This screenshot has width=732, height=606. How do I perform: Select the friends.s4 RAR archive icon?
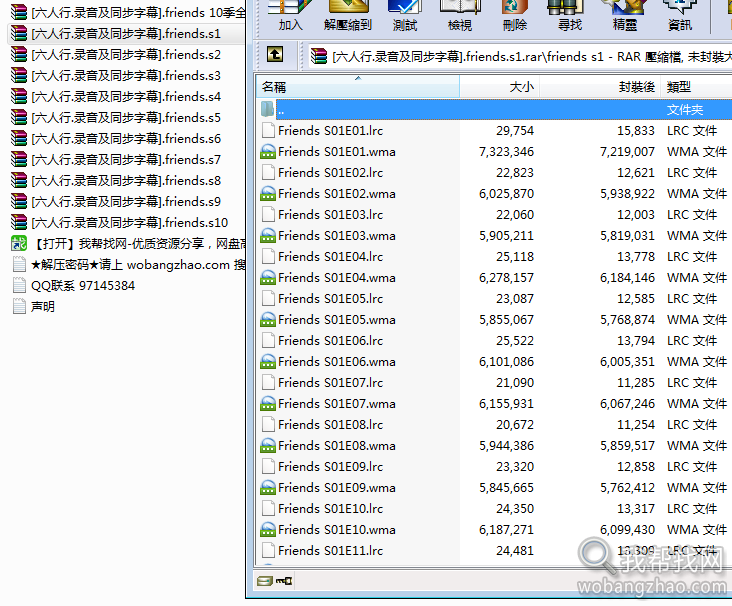click(x=19, y=97)
